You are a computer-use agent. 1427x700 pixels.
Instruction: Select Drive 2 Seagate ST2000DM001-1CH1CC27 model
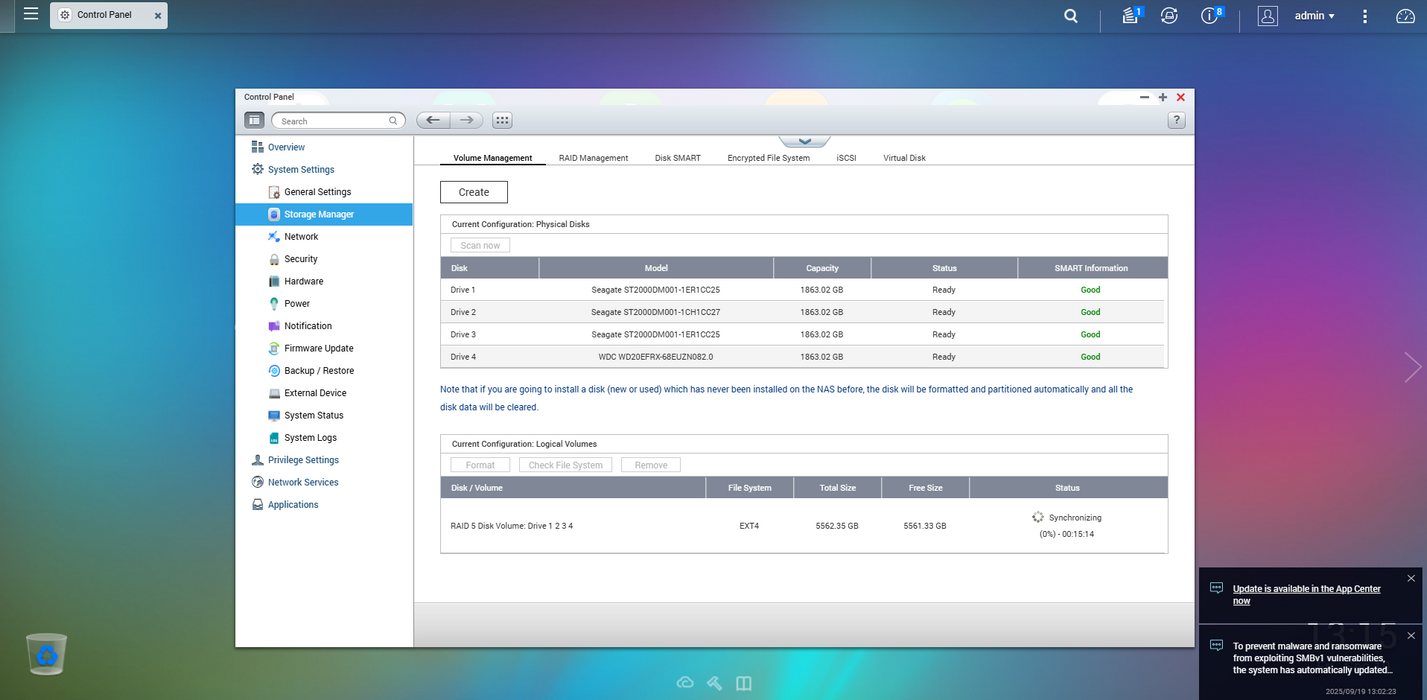(x=656, y=312)
